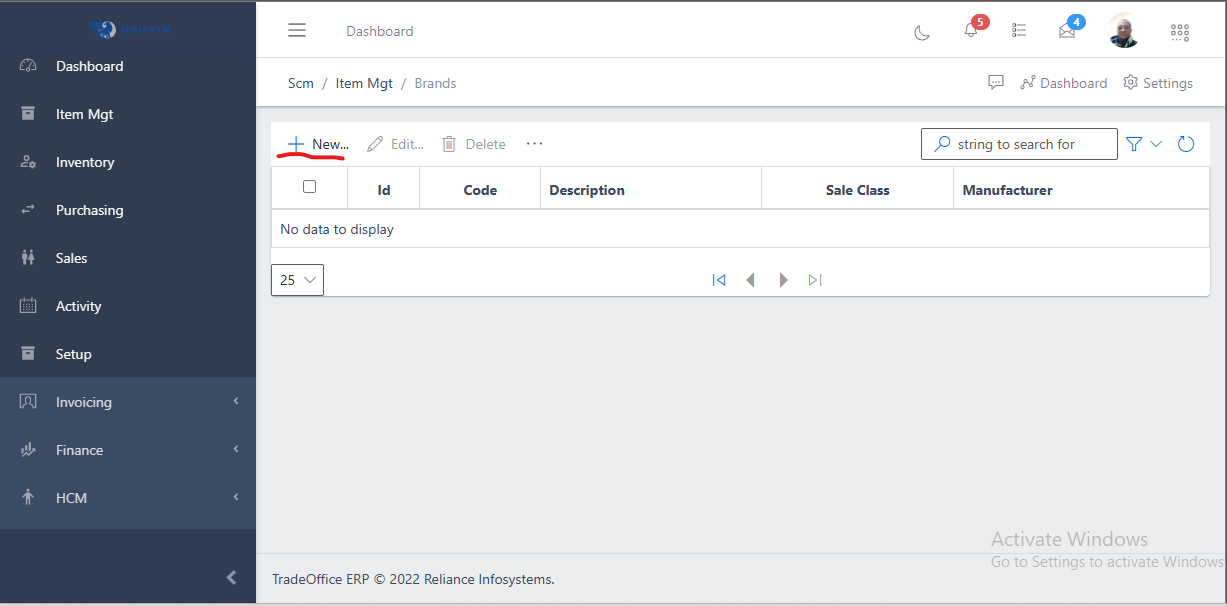Click the go to last page icon
The height and width of the screenshot is (606, 1227).
[815, 280]
